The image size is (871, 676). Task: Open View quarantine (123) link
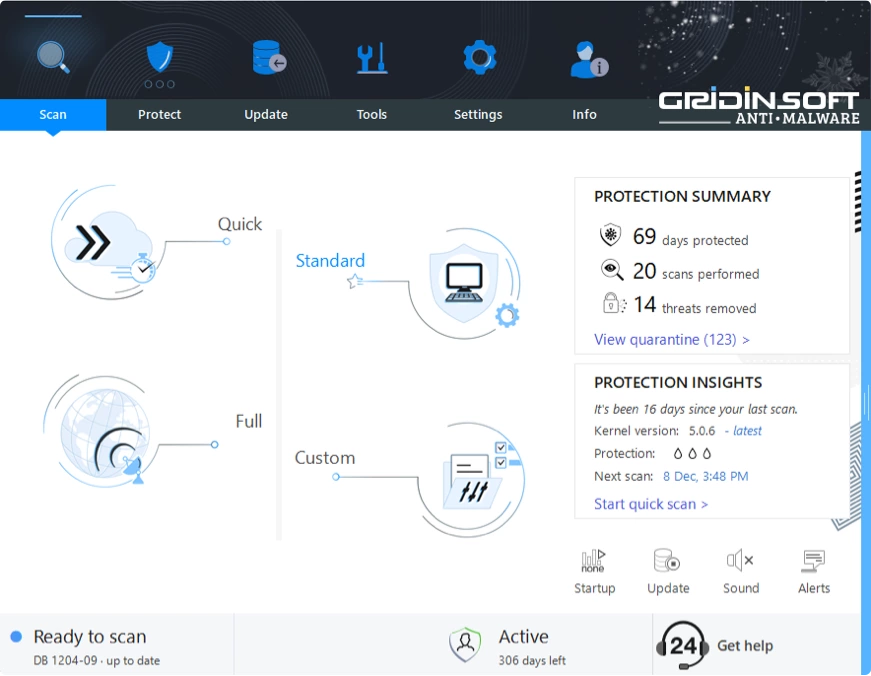672,339
